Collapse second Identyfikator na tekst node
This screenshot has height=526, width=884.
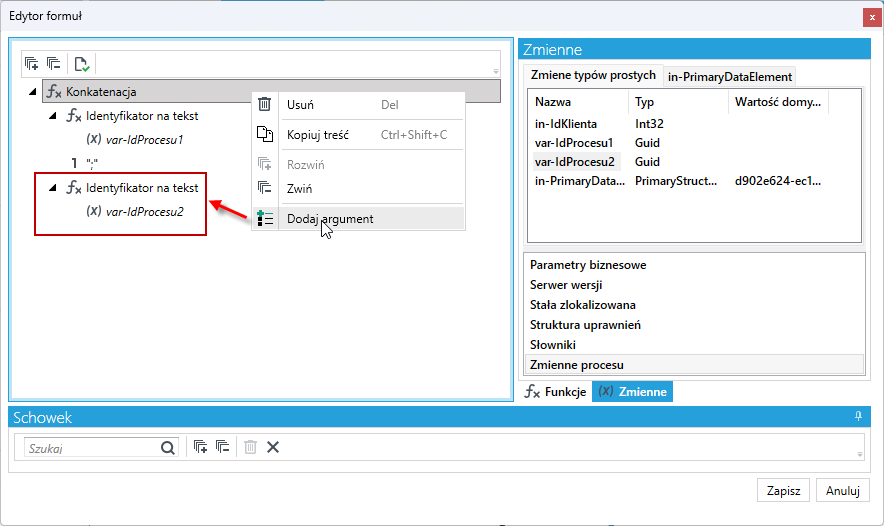click(53, 188)
